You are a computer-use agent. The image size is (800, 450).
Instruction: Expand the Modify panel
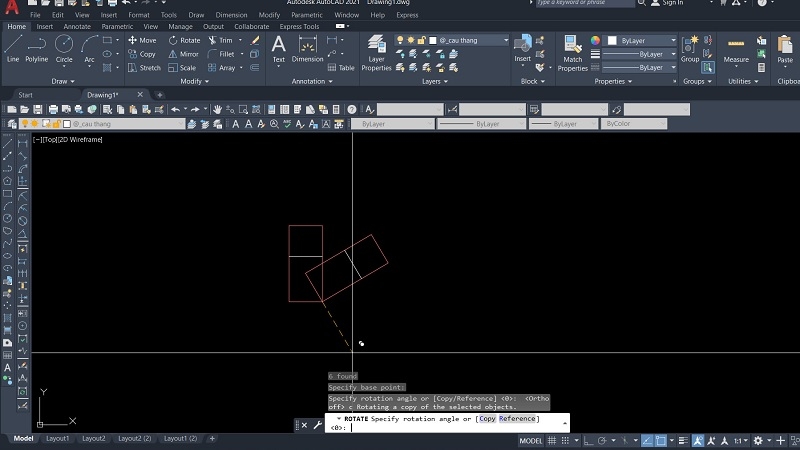coord(194,81)
